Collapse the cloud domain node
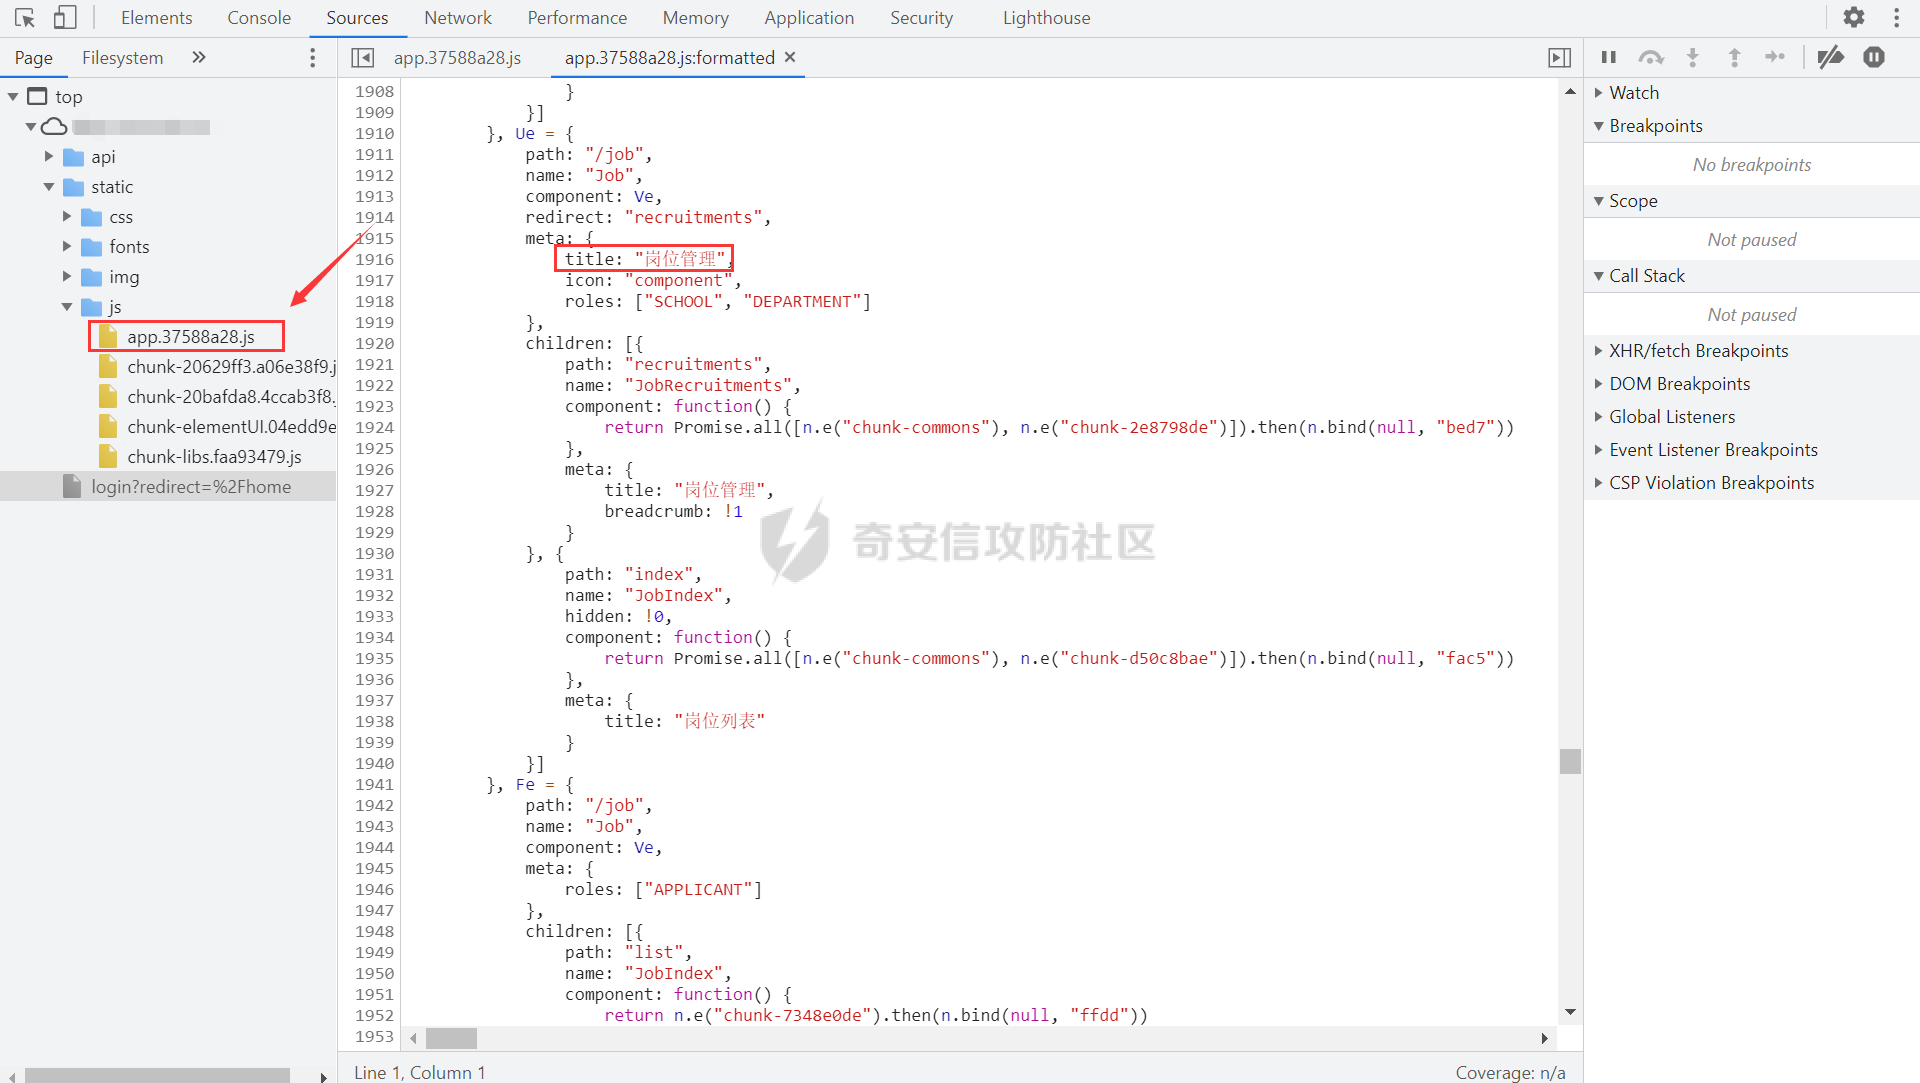Viewport: 1920px width, 1083px height. pyautogui.click(x=31, y=127)
